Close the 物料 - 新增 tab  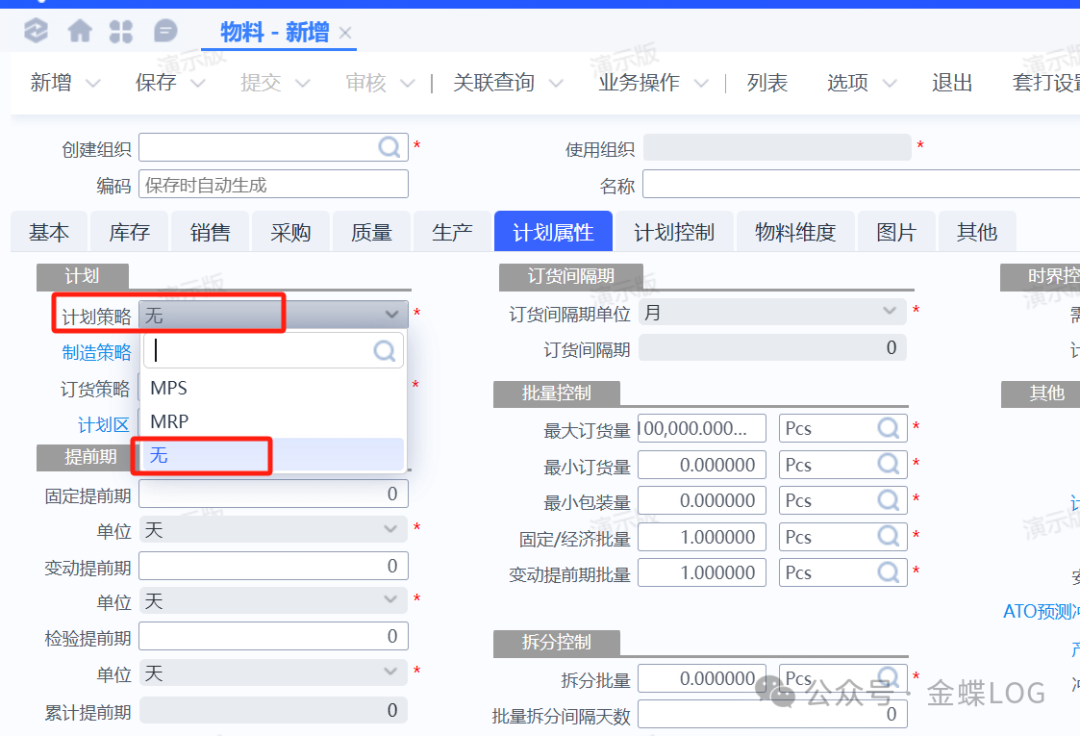[x=345, y=33]
